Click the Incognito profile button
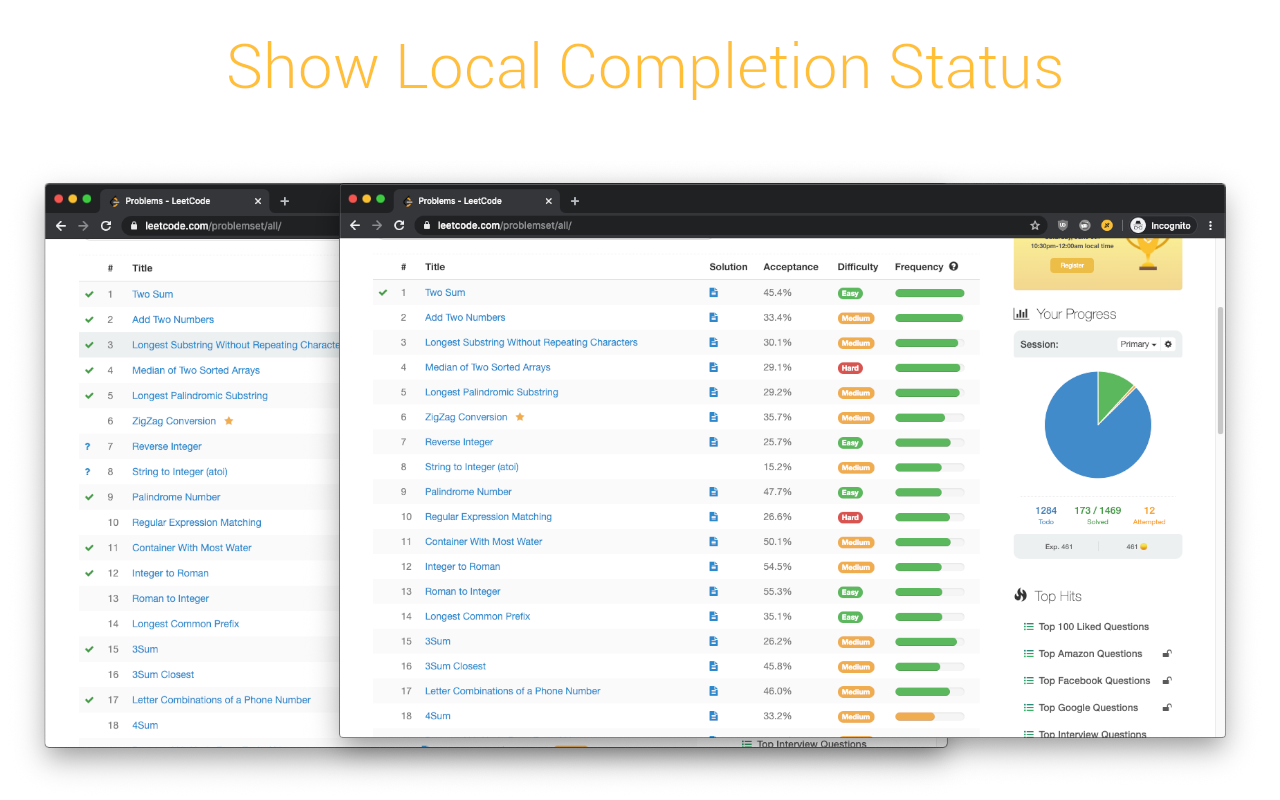 1161,226
